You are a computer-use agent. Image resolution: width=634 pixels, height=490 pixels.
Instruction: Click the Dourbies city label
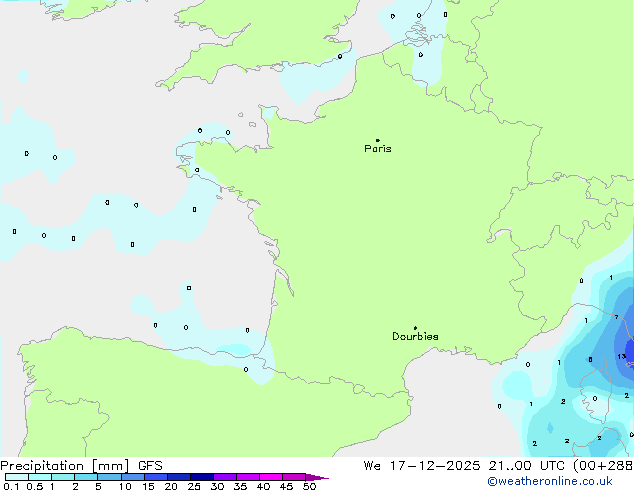(x=415, y=336)
